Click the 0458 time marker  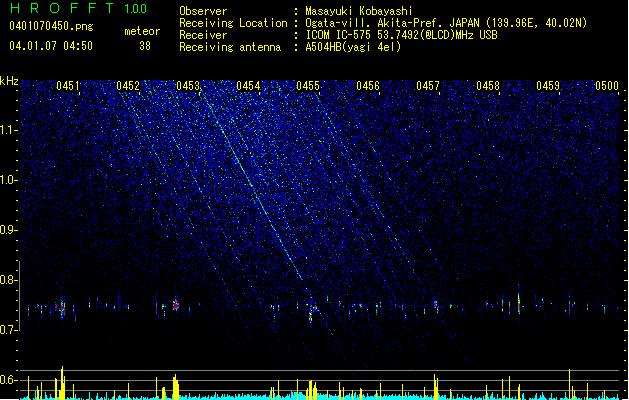tap(488, 86)
